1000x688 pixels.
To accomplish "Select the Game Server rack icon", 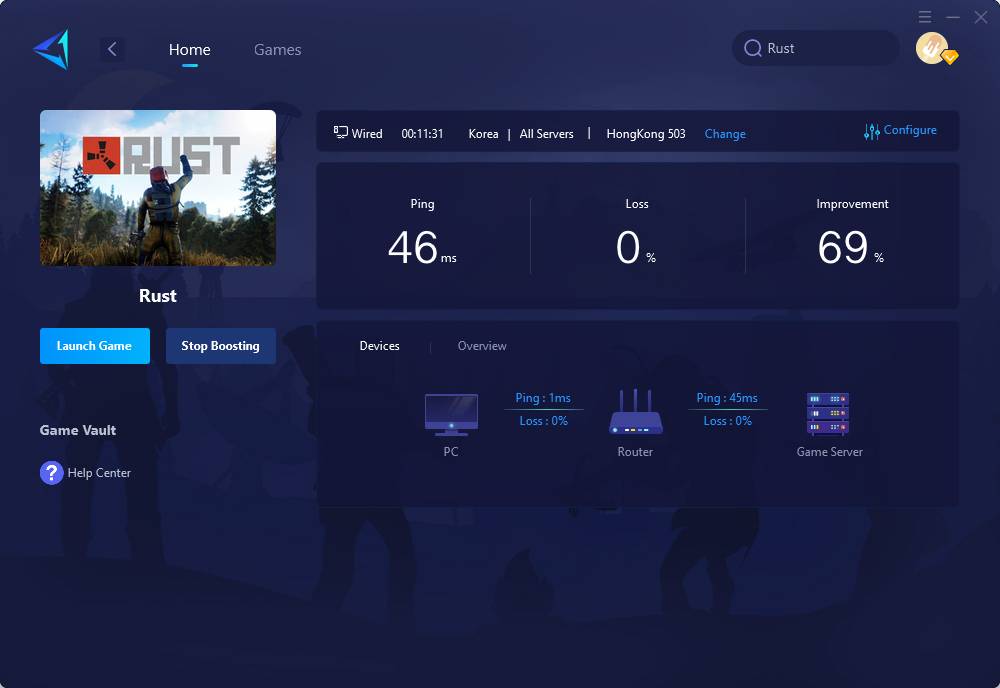I will (x=828, y=414).
